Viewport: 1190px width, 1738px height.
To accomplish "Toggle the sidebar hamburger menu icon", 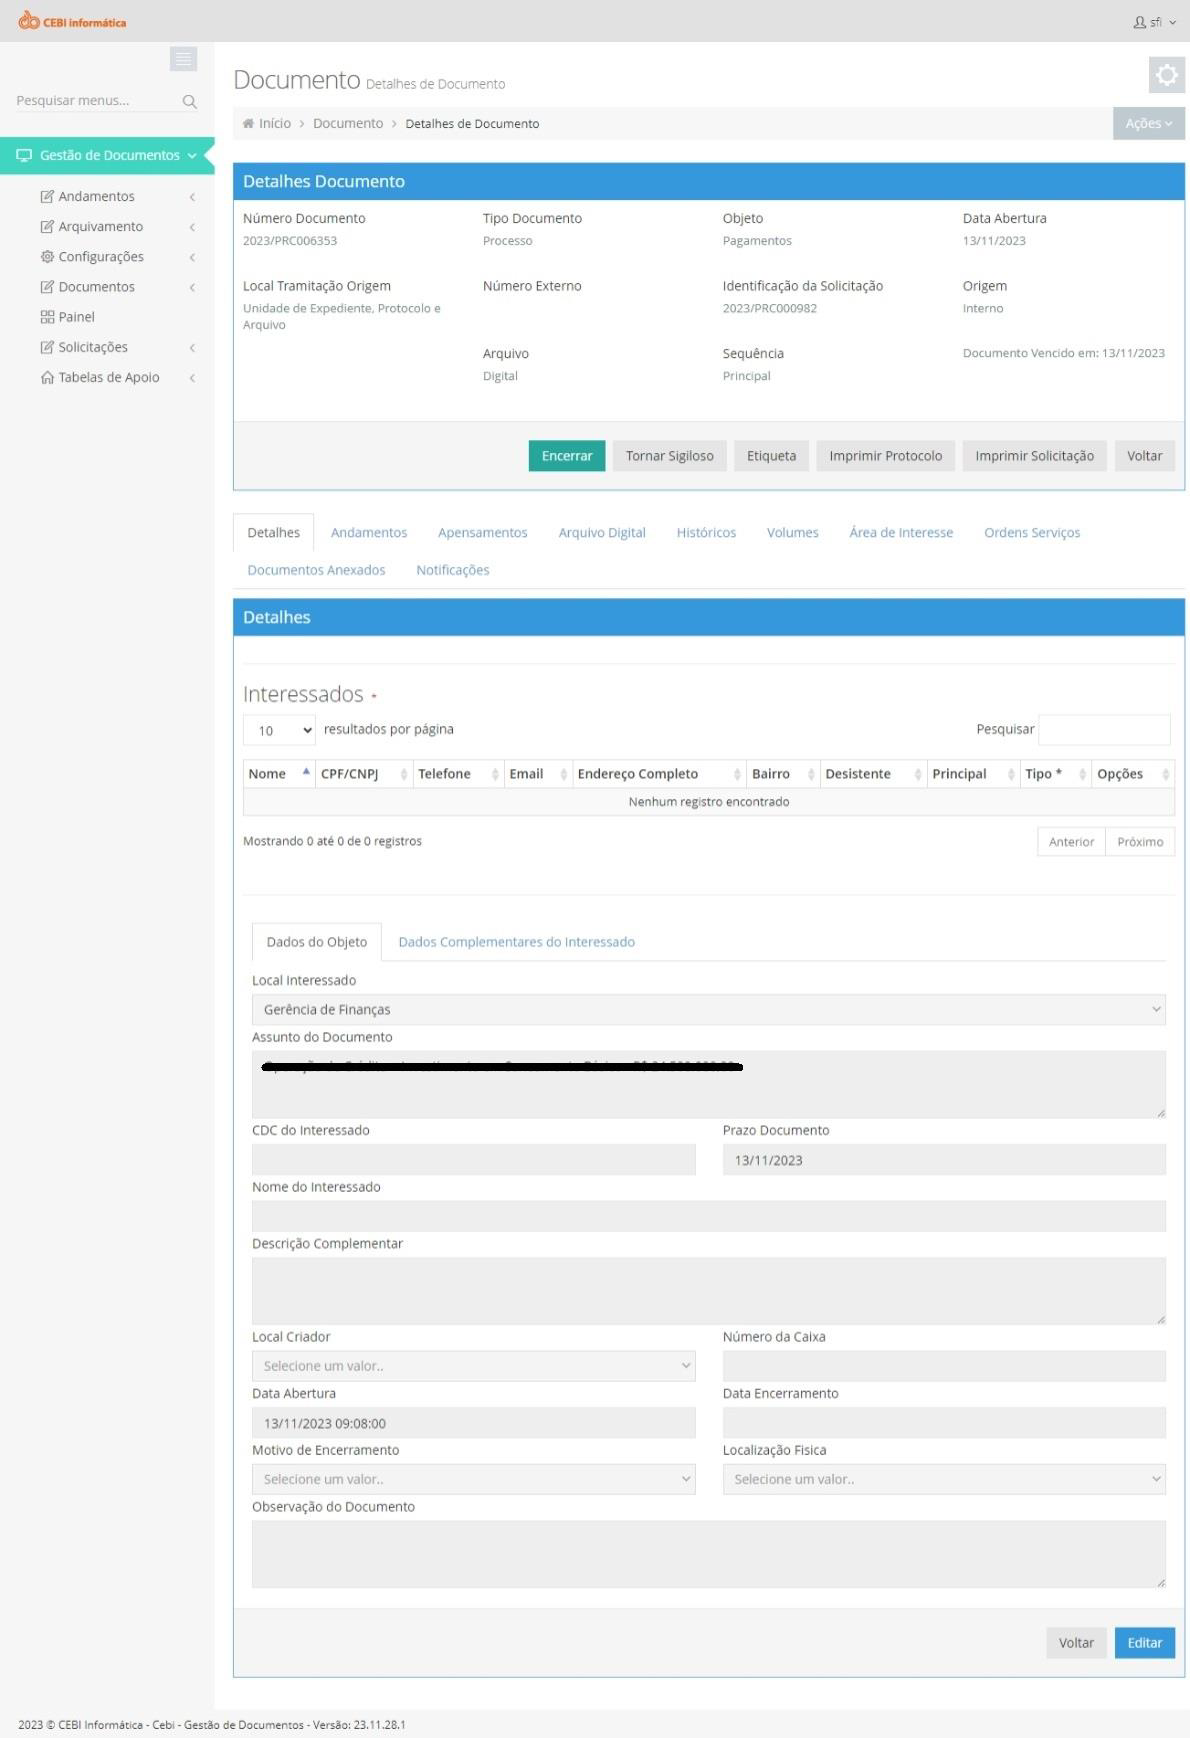I will click(183, 60).
